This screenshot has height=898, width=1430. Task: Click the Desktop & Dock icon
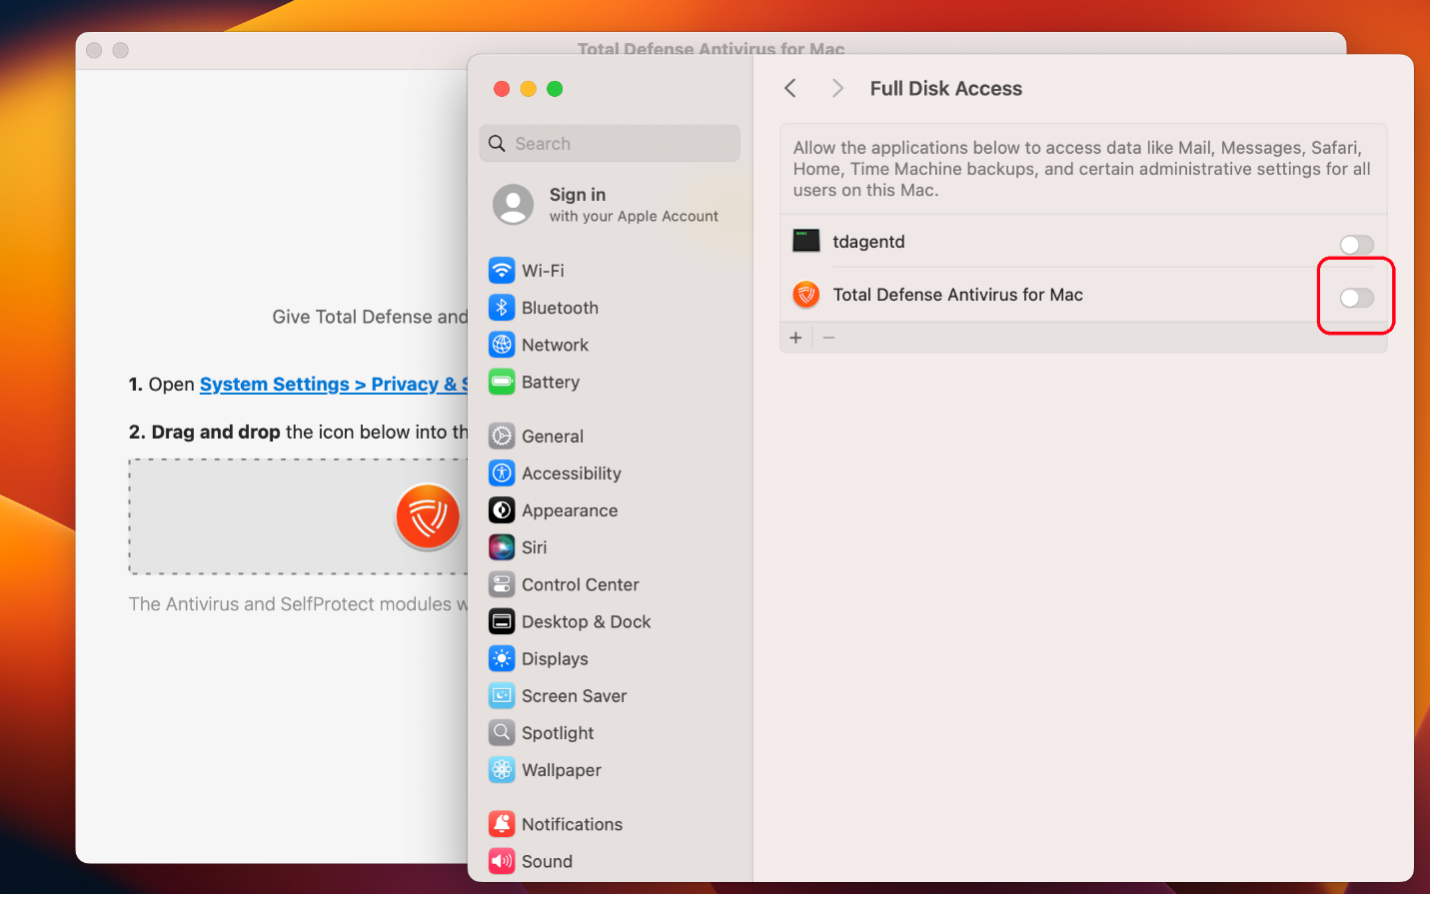(x=502, y=621)
